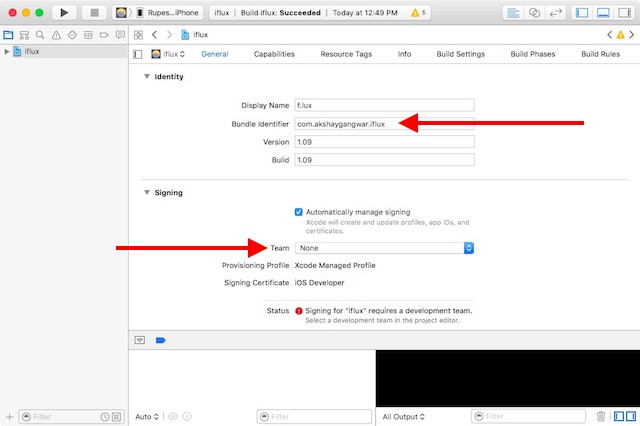Show the version editor

556,13
